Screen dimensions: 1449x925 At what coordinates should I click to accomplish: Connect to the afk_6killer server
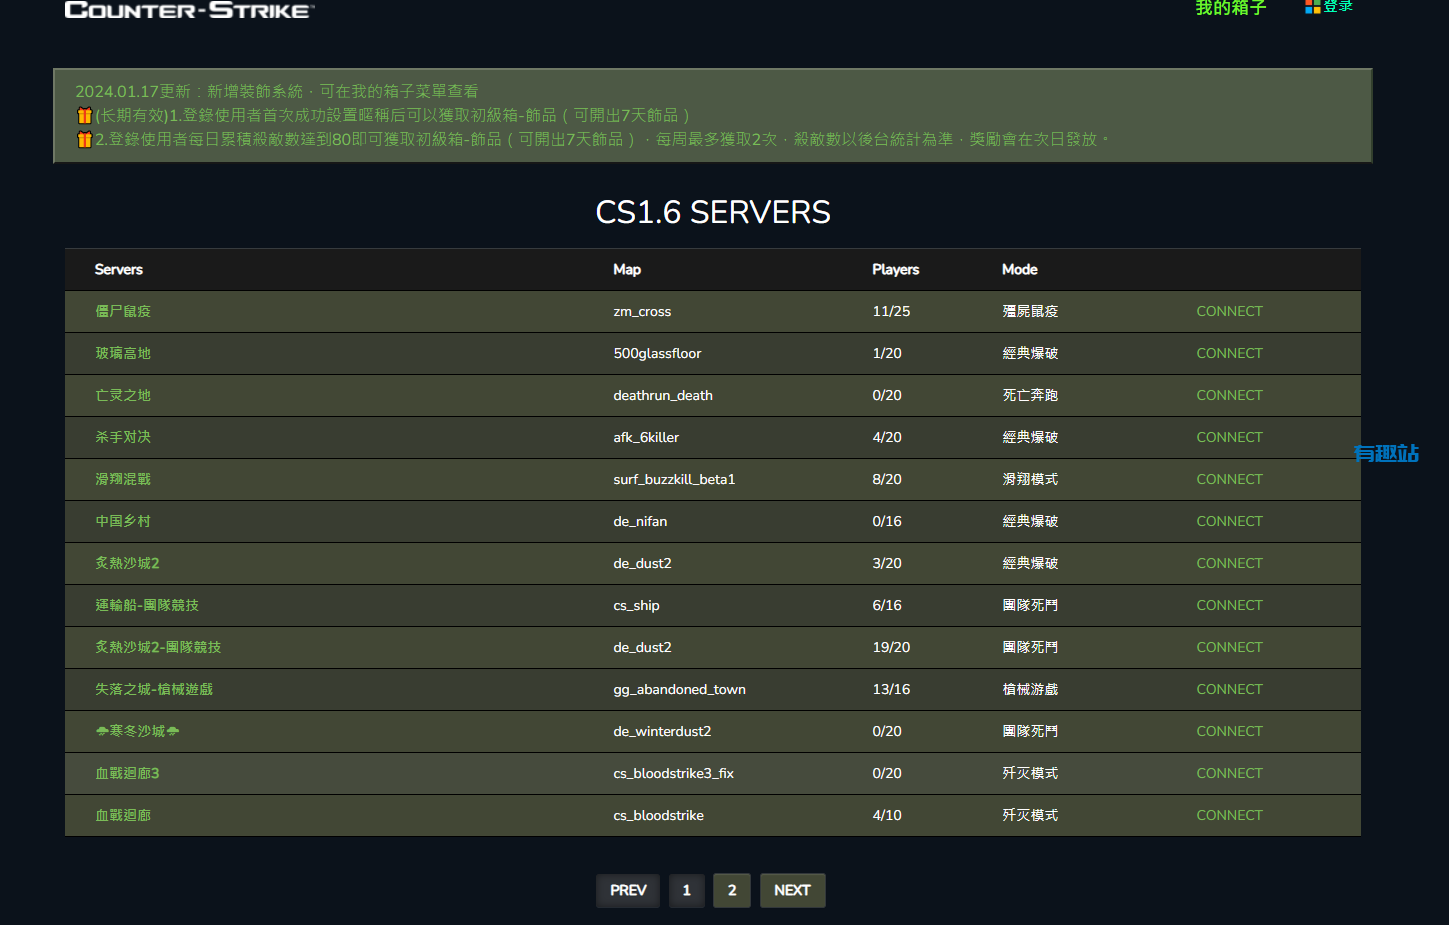tap(1229, 437)
